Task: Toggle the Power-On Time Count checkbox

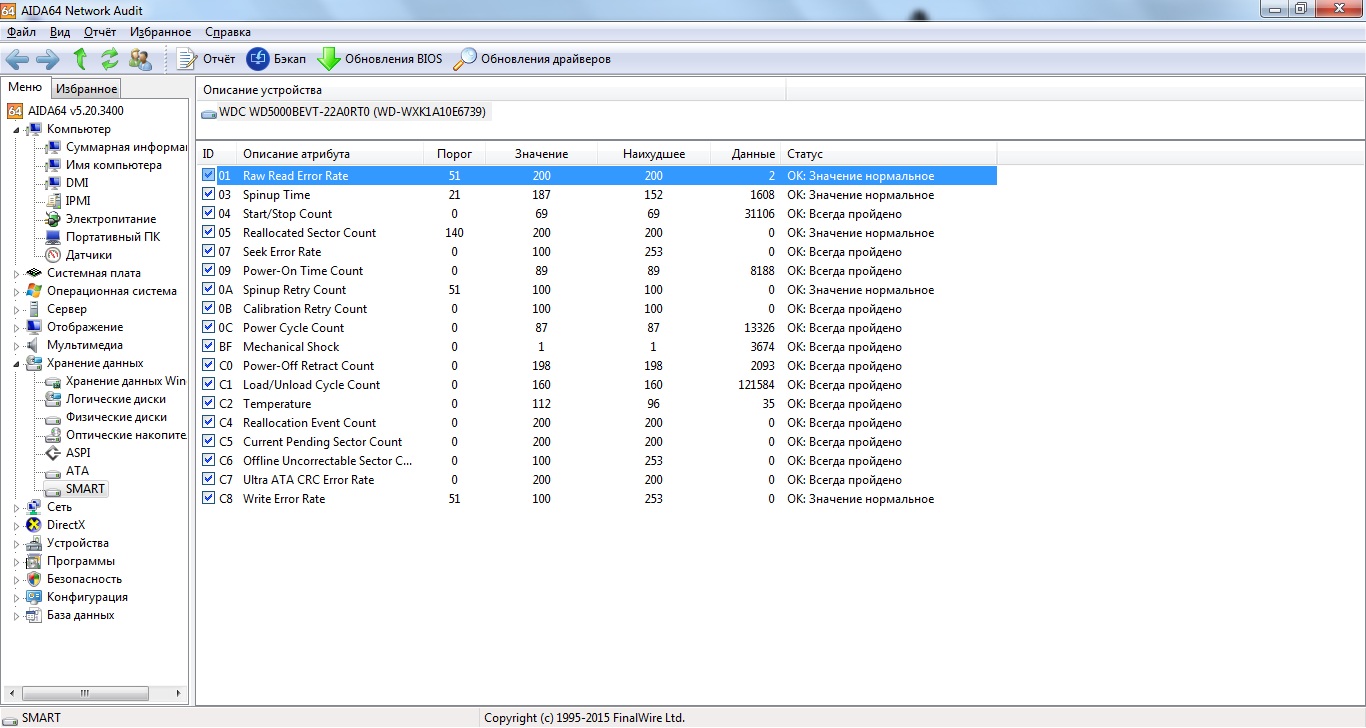Action: click(x=208, y=270)
